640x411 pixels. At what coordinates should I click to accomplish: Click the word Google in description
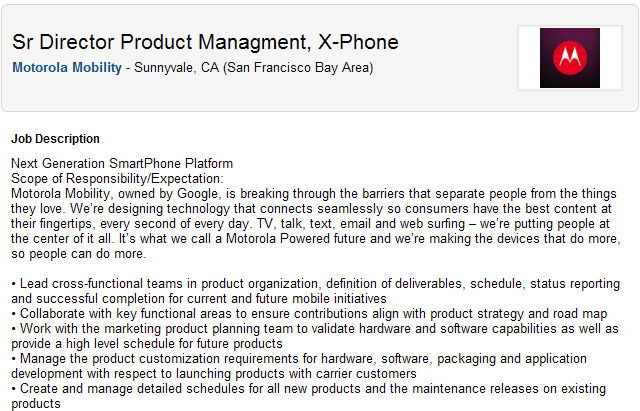tap(198, 193)
